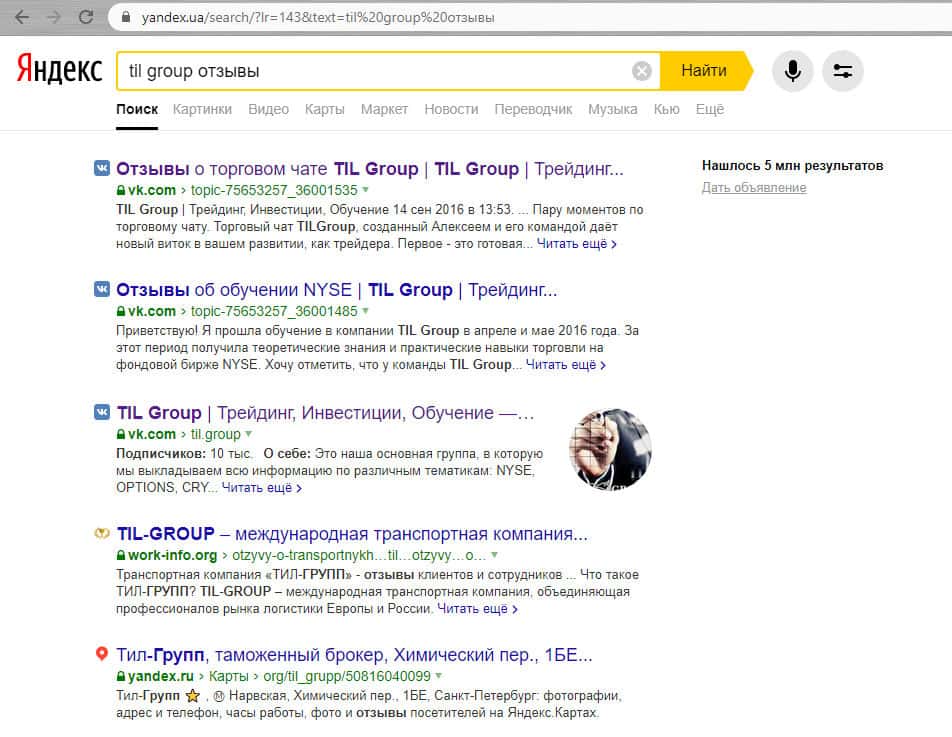This screenshot has width=952, height=737.
Task: Click the star rating icon after Тил-Групп
Action: click(192, 696)
